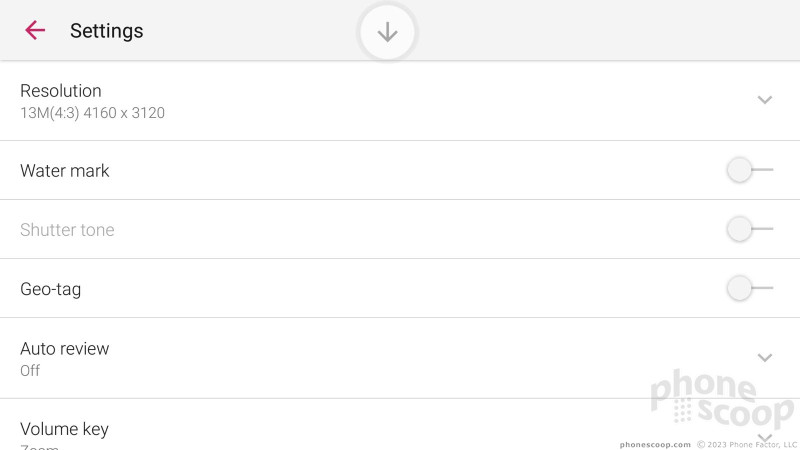
Task: Click the Off value under Auto review
Action: pos(30,370)
